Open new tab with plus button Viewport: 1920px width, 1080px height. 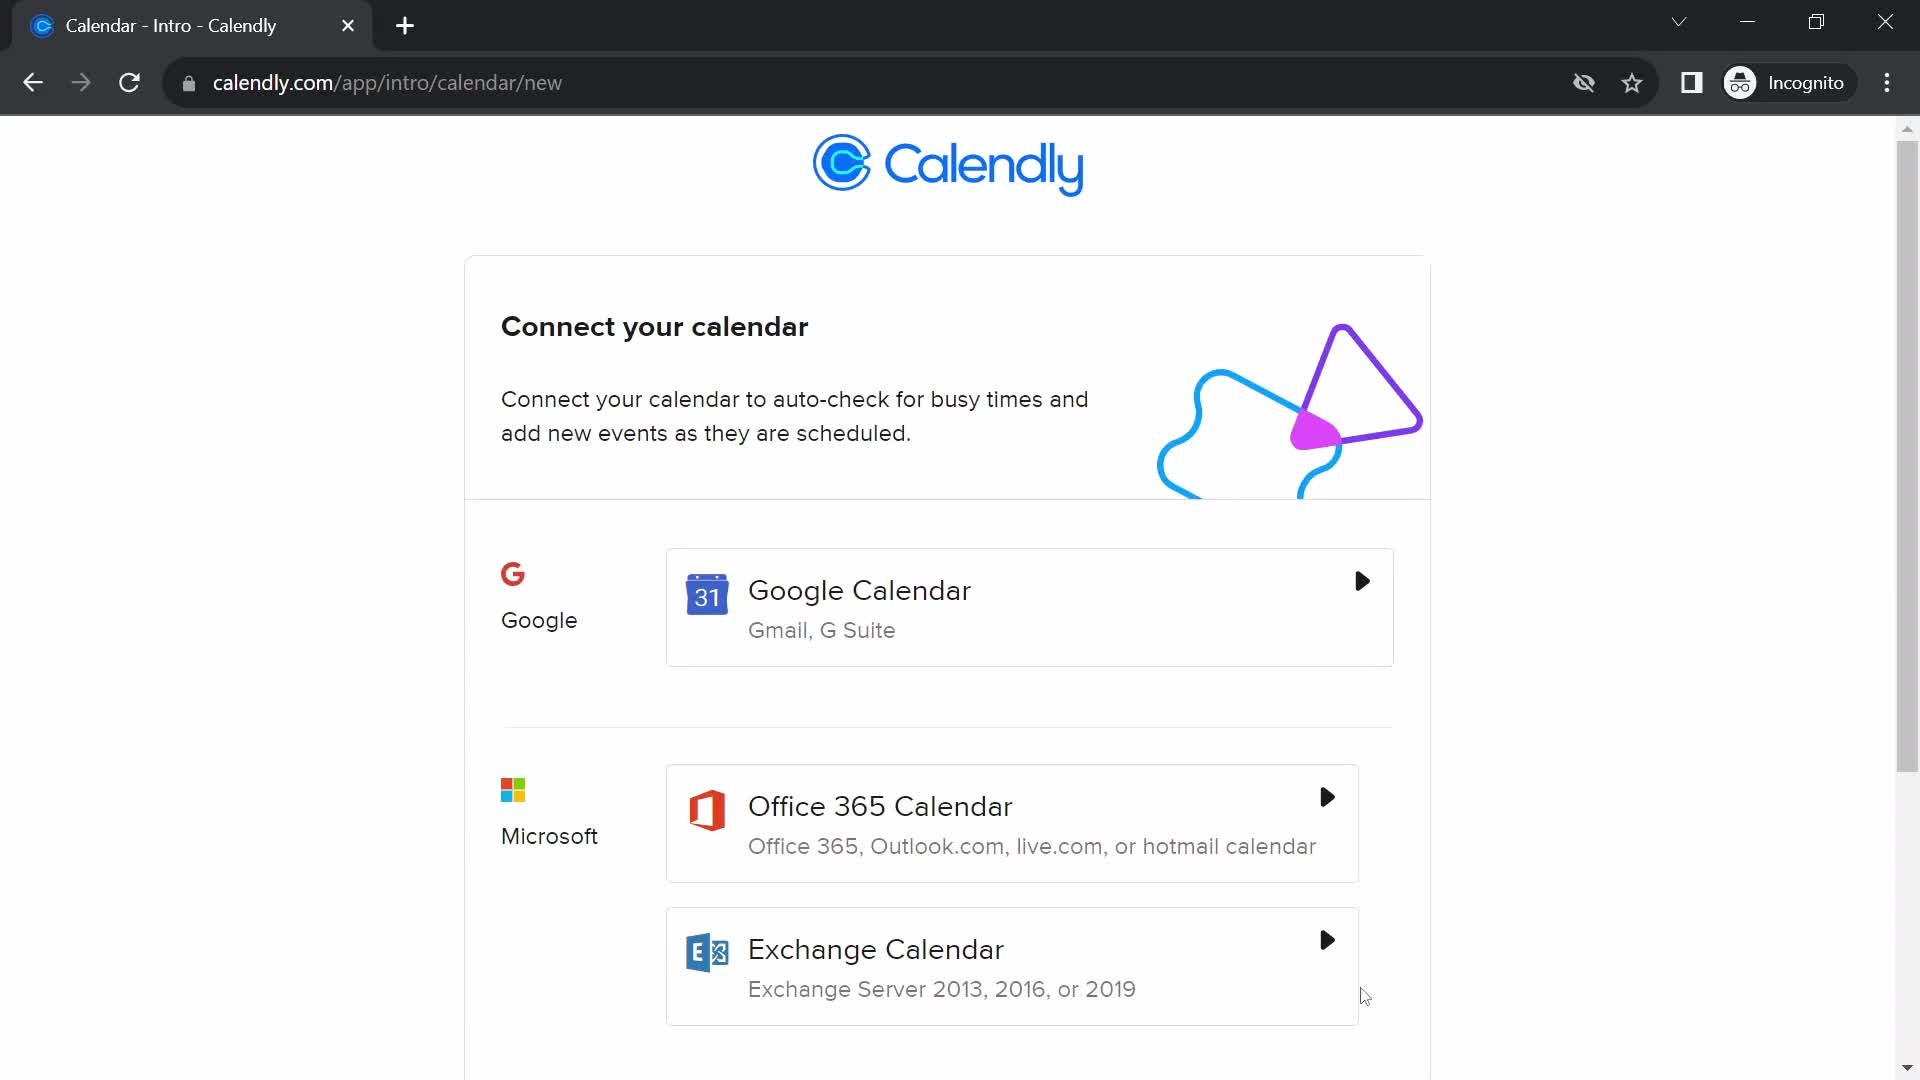point(405,25)
